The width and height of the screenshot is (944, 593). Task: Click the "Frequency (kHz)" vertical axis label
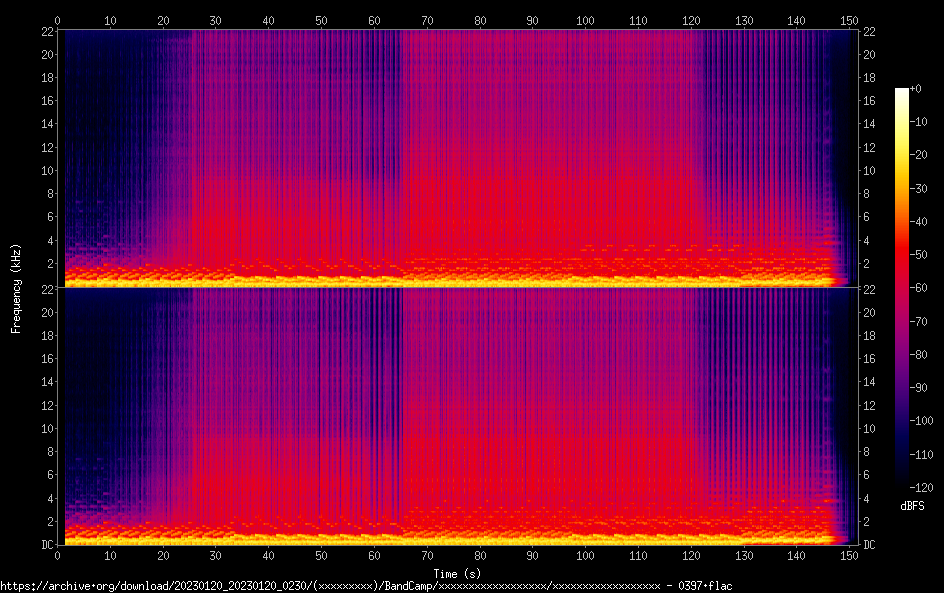tap(16, 288)
